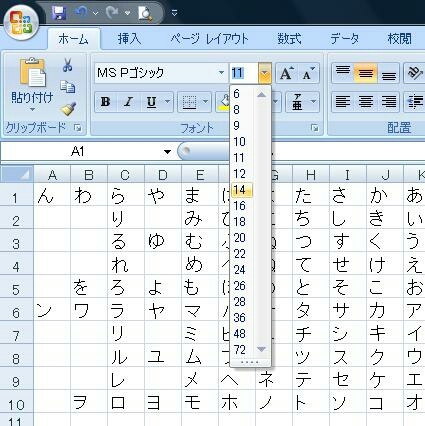Select row 5 header
The width and height of the screenshot is (425, 426).
[x=17, y=286]
